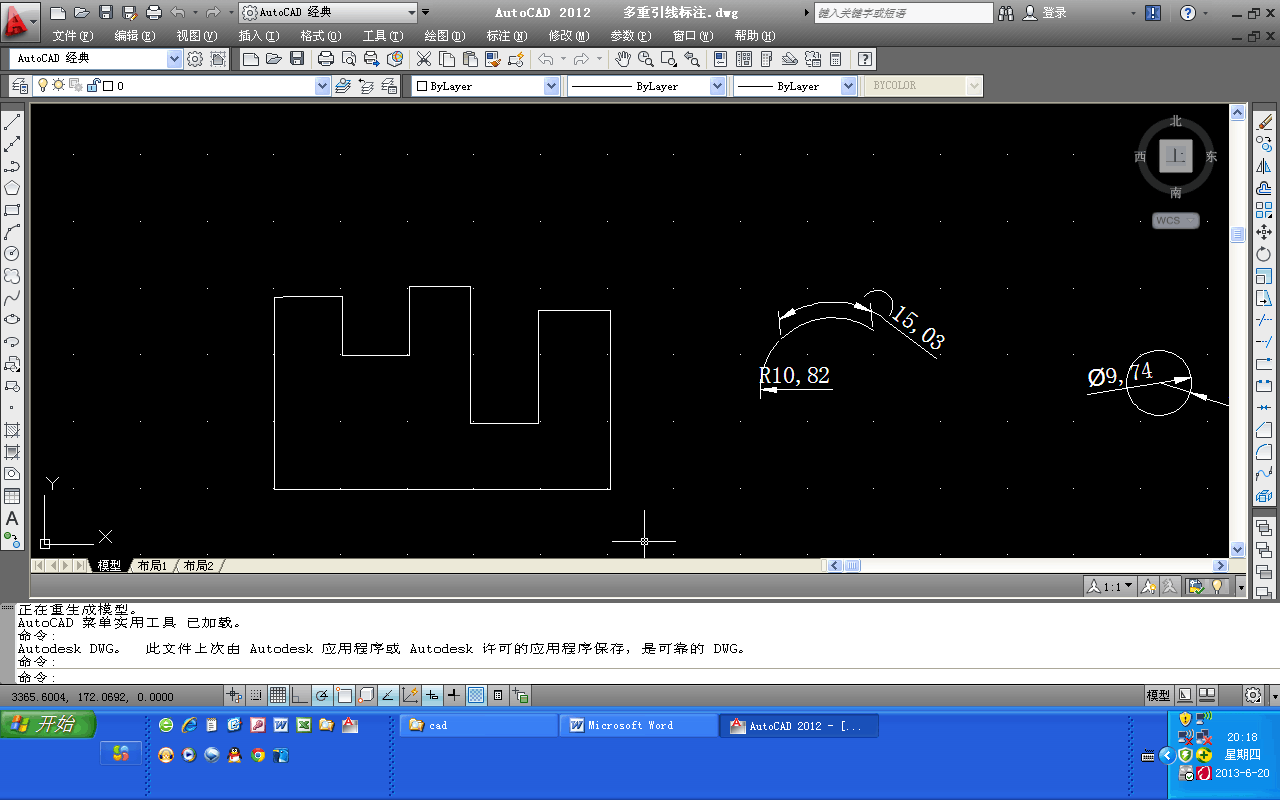The image size is (1280, 800).
Task: Open the Pan hand tool
Action: pyautogui.click(x=623, y=59)
